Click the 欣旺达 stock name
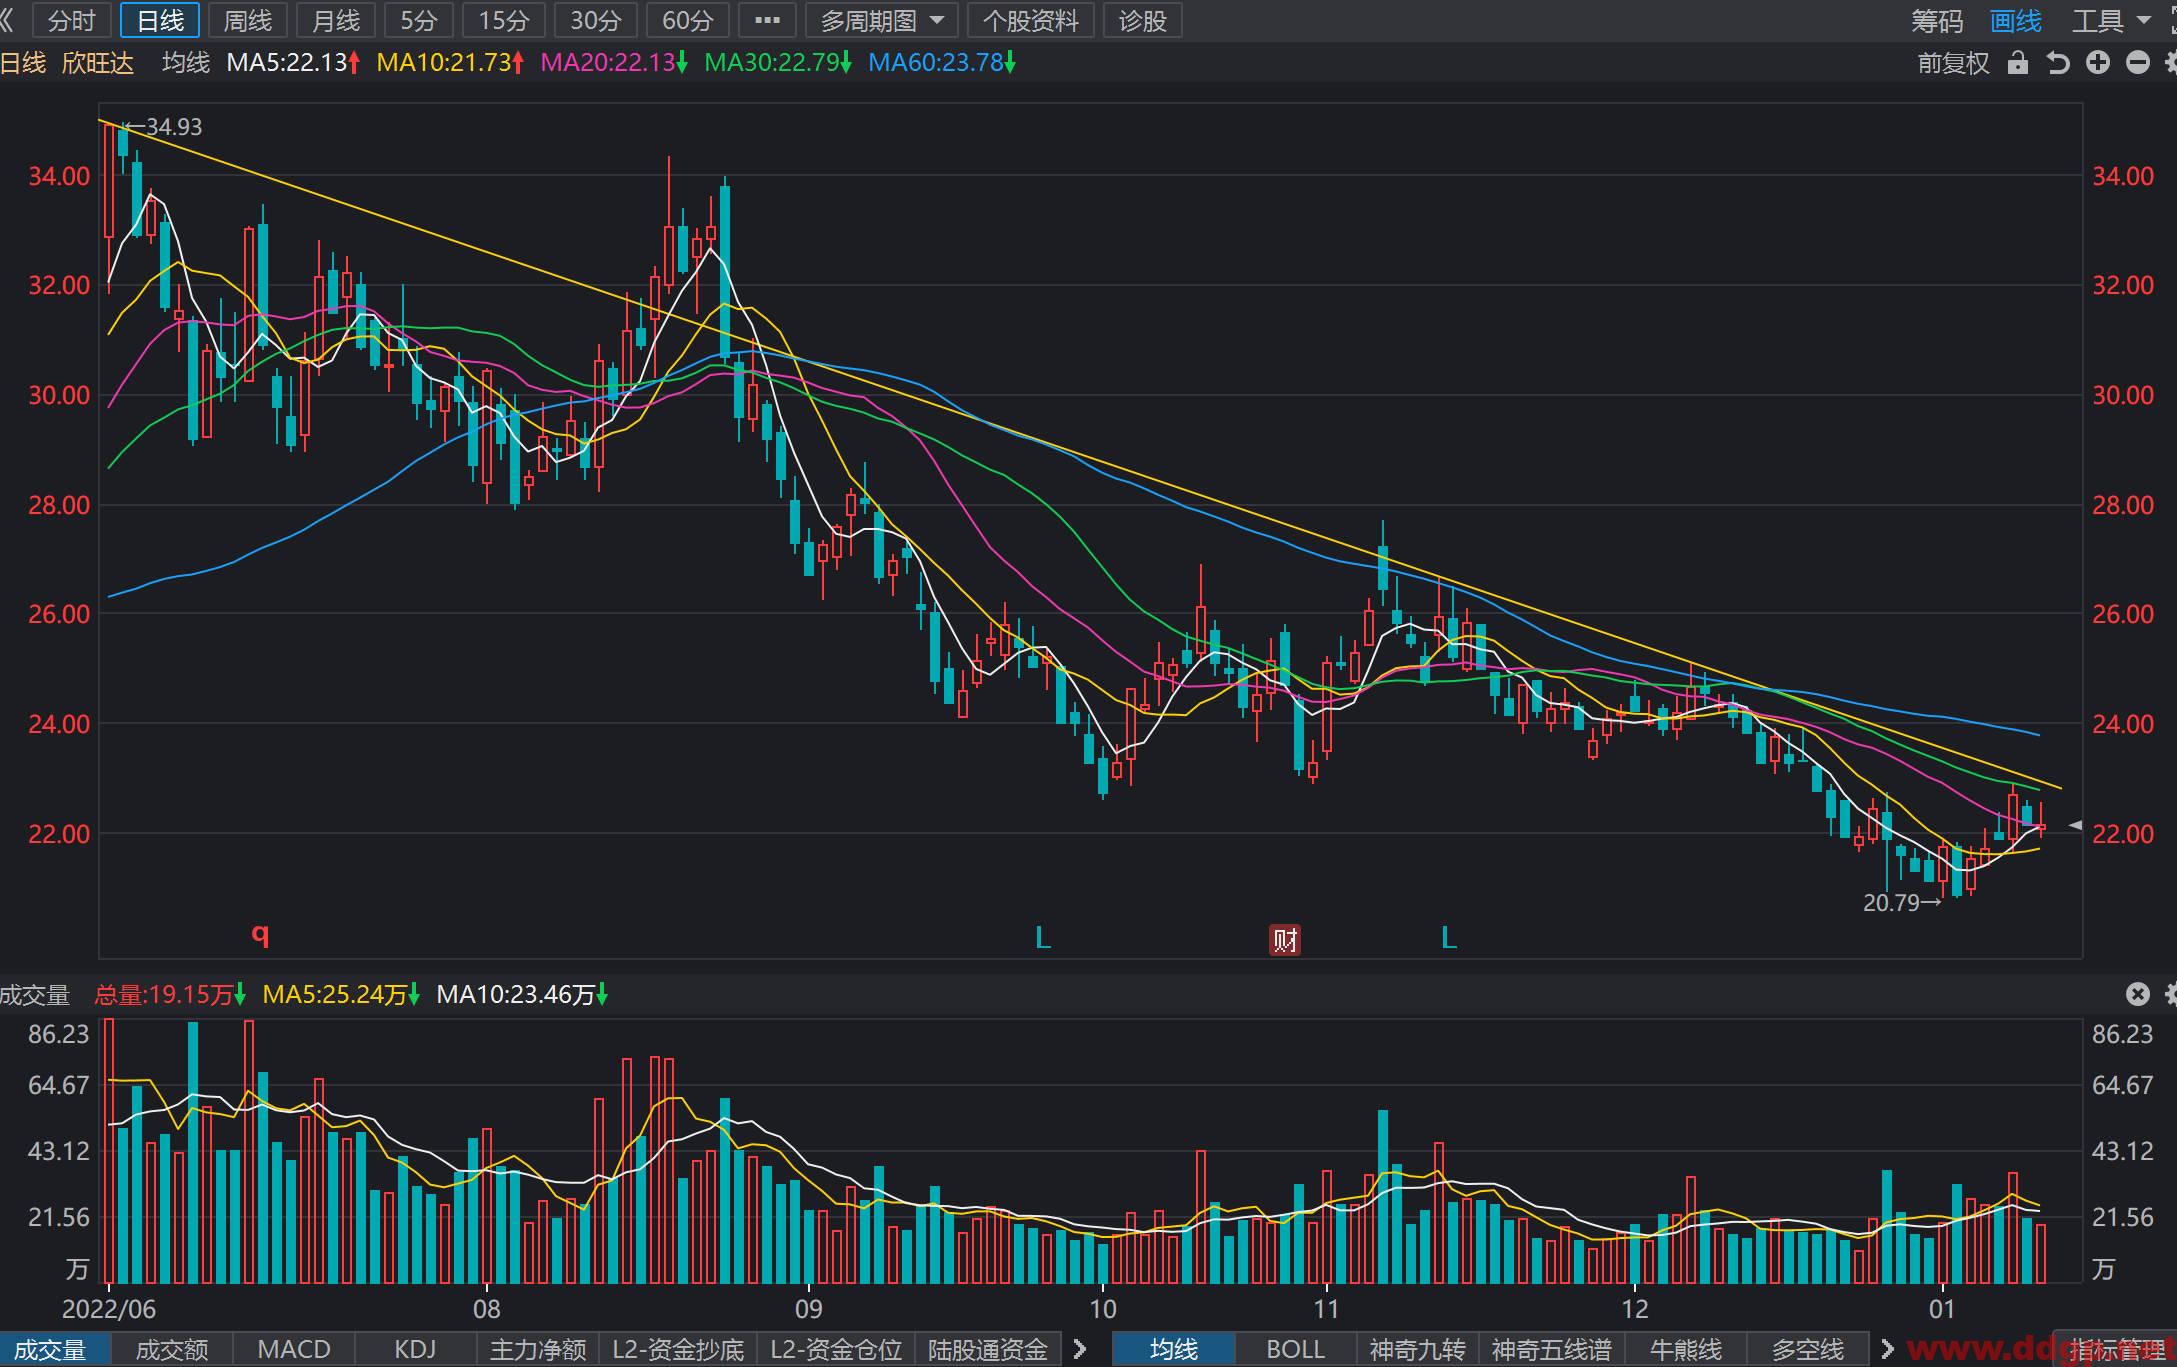The width and height of the screenshot is (2177, 1367). pos(98,63)
